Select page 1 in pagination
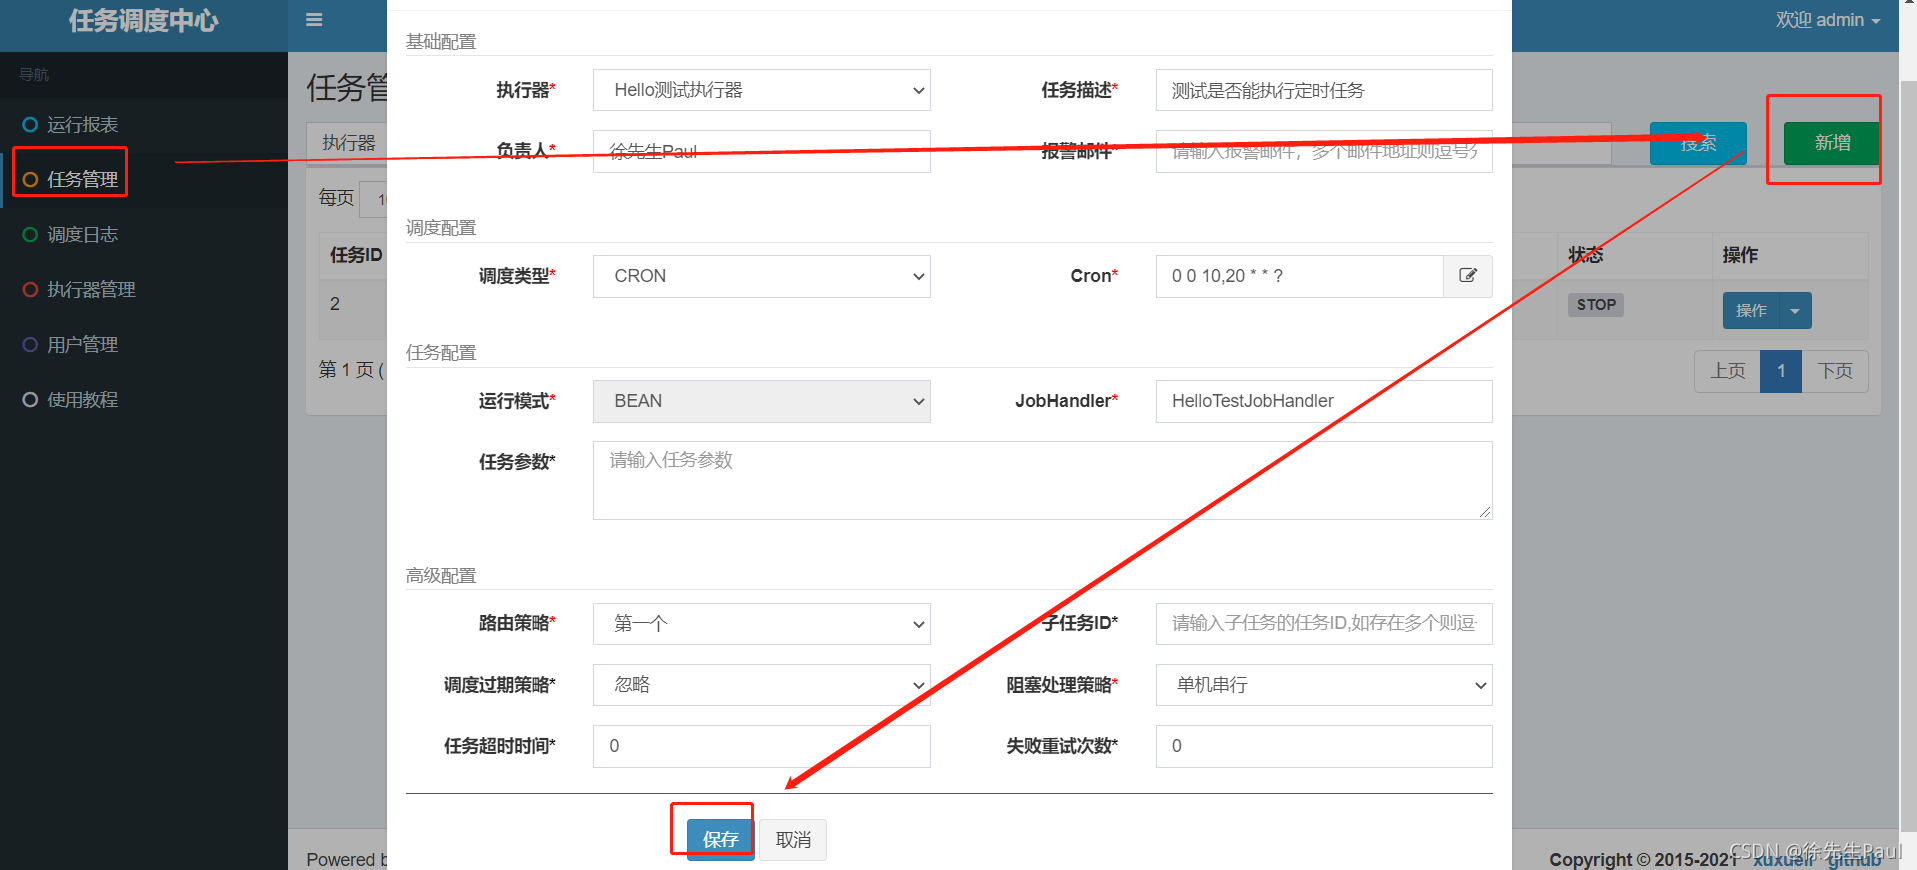Screen dimensions: 1917x870 1781,371
